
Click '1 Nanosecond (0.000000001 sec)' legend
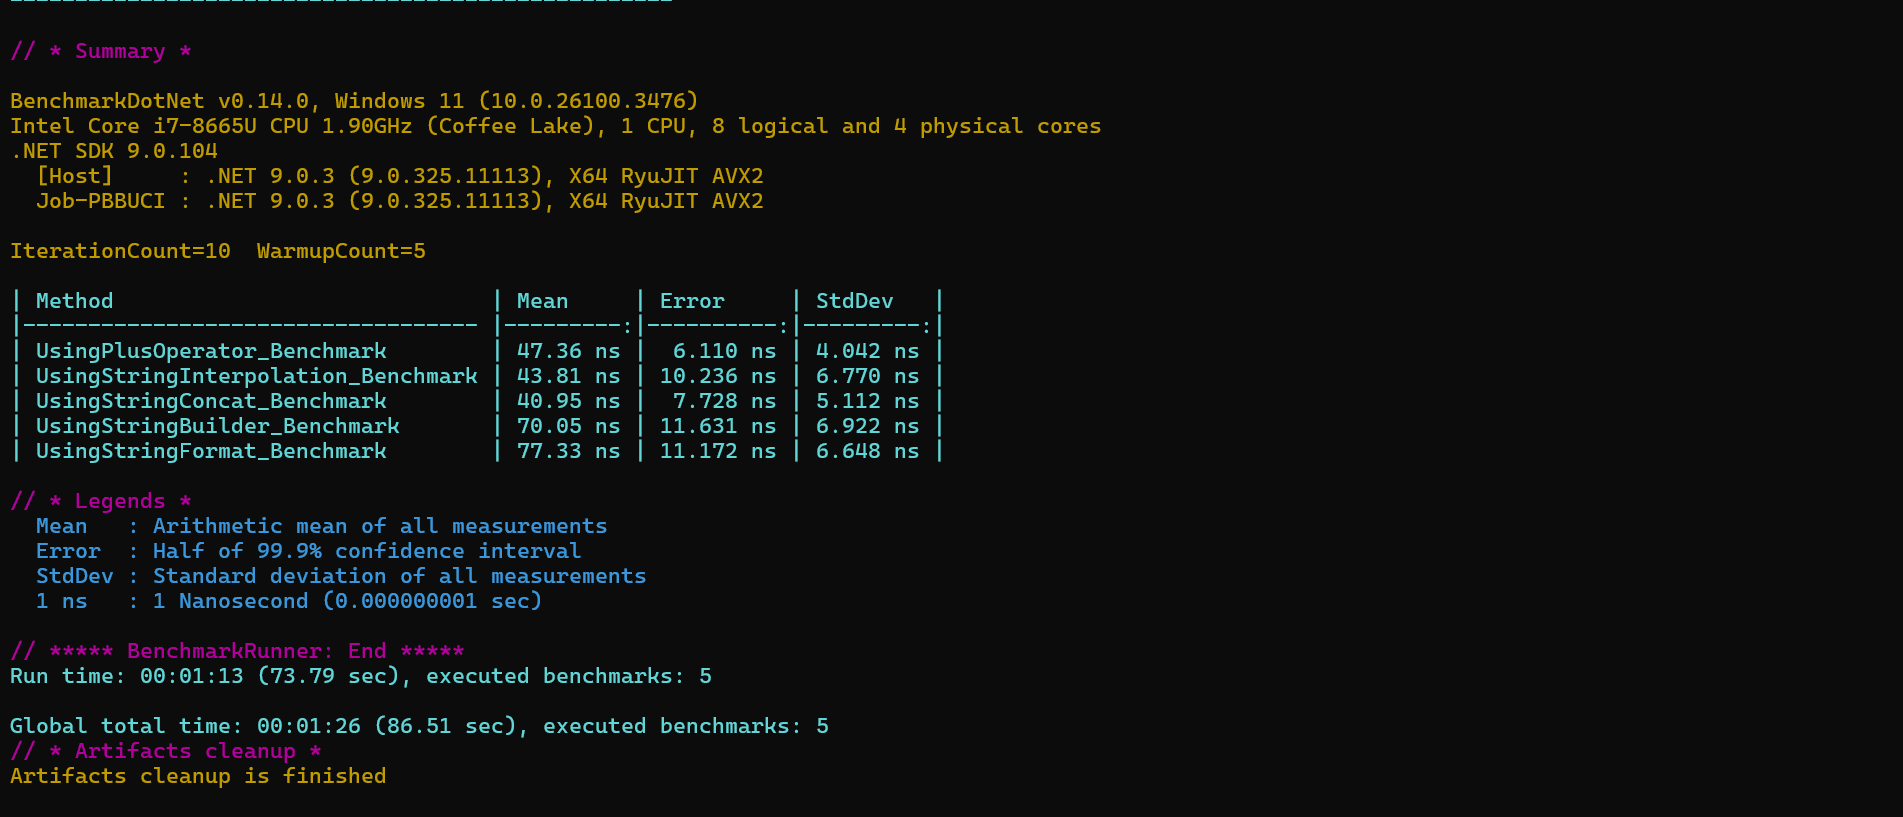[x=347, y=601]
